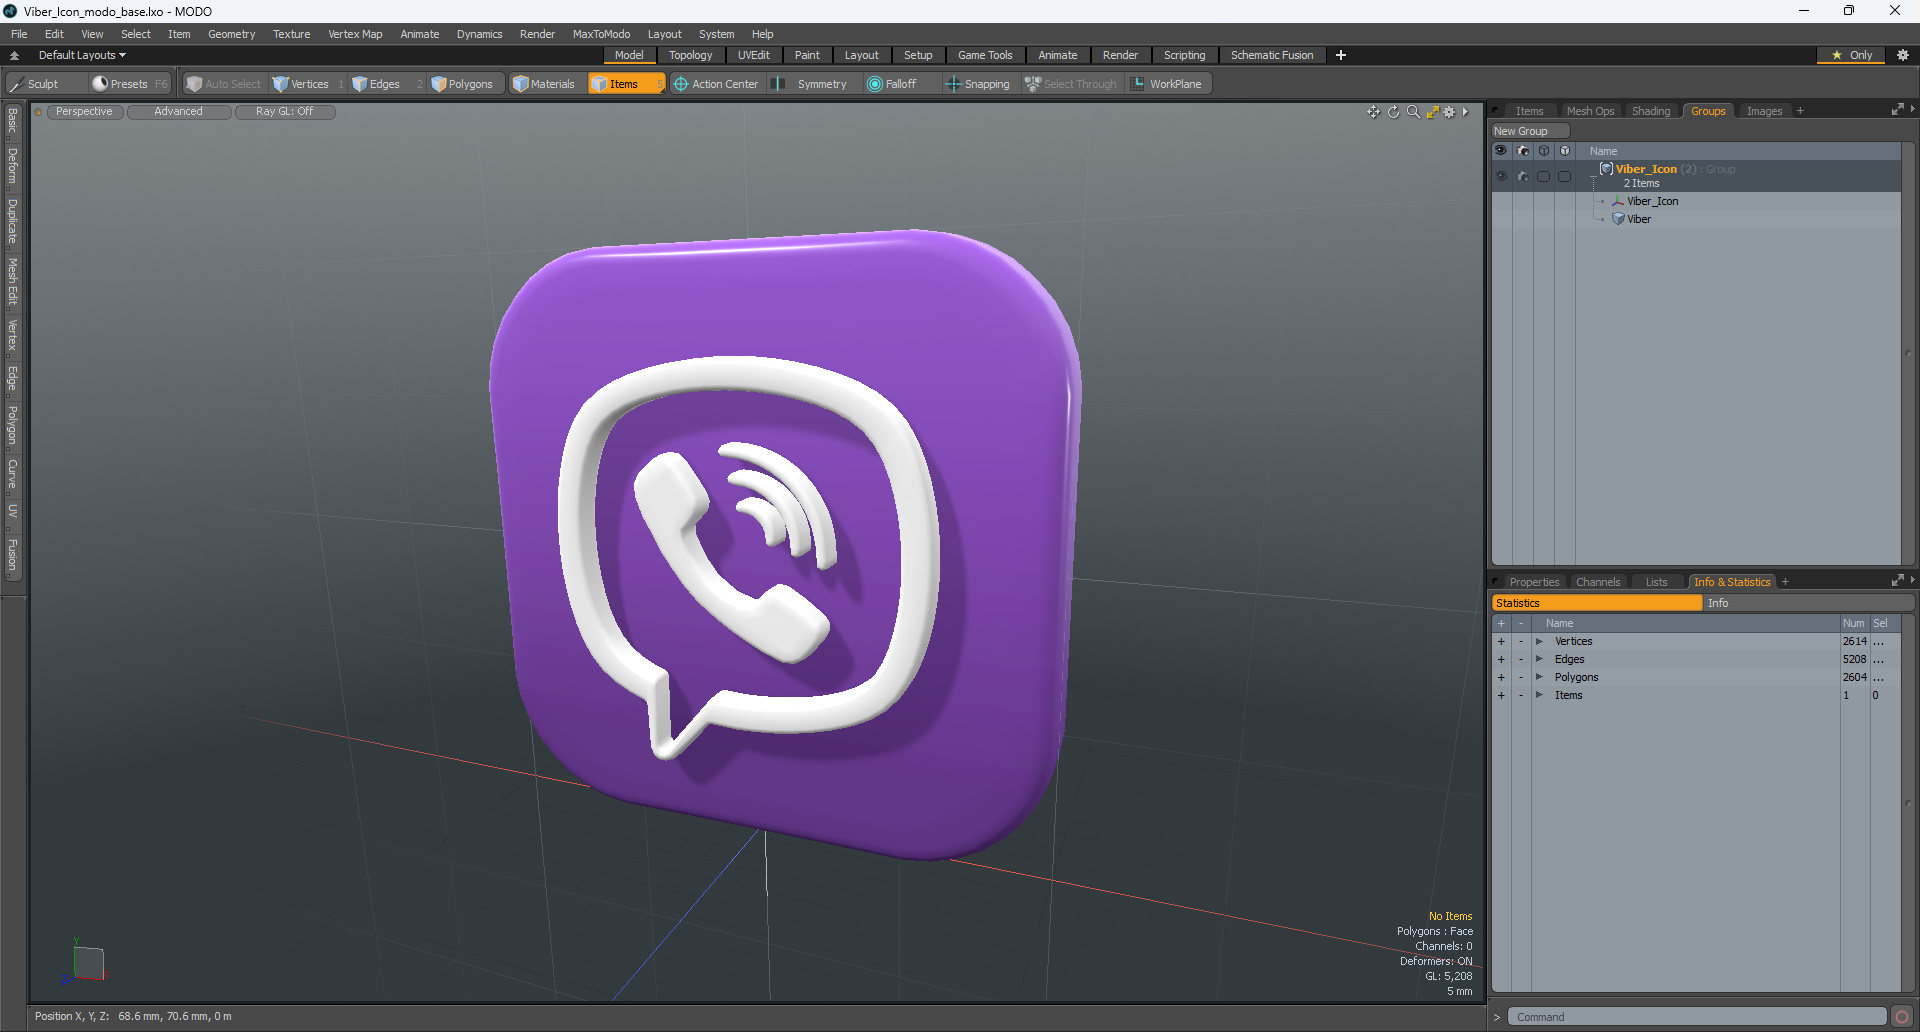The image size is (1920, 1032).
Task: Open the Perspective view type dropdown
Action: [x=84, y=112]
